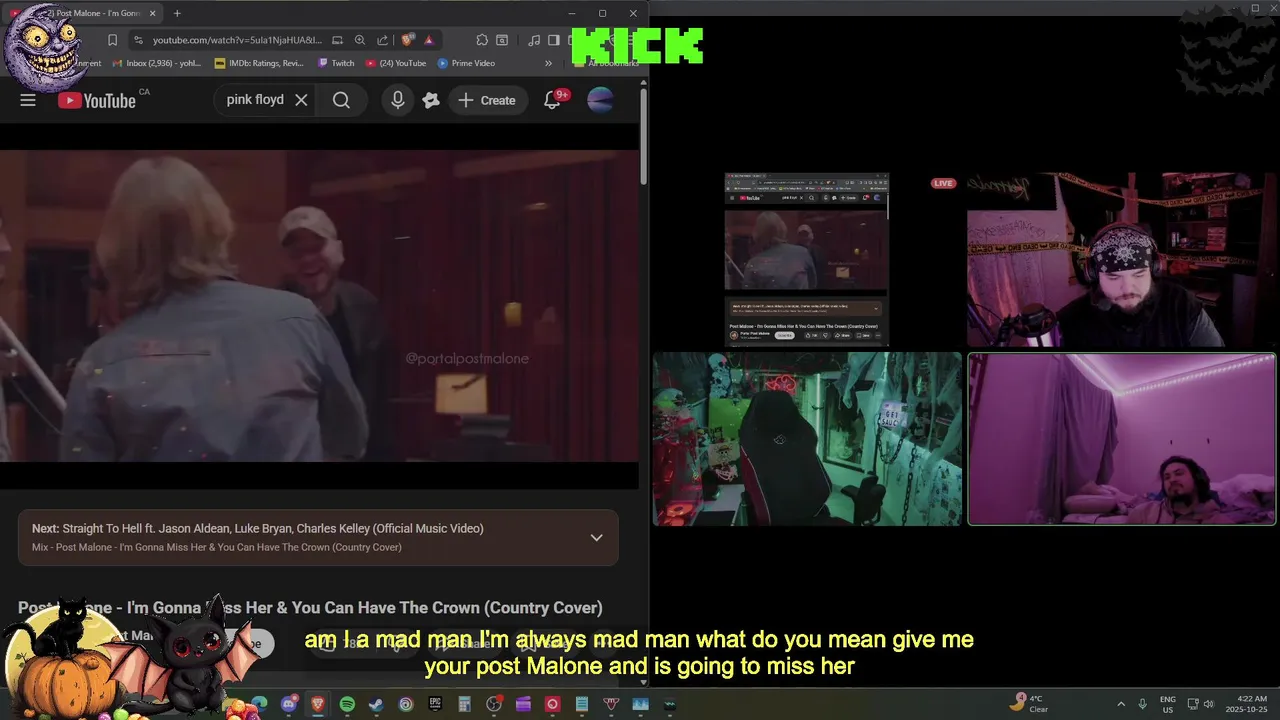The image size is (1280, 720).
Task: Open the ENG US language switcher
Action: click(x=1168, y=704)
